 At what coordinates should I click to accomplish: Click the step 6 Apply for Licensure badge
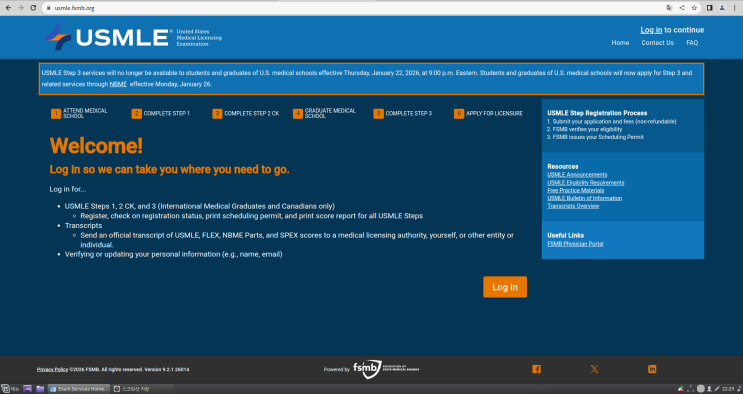pos(459,114)
